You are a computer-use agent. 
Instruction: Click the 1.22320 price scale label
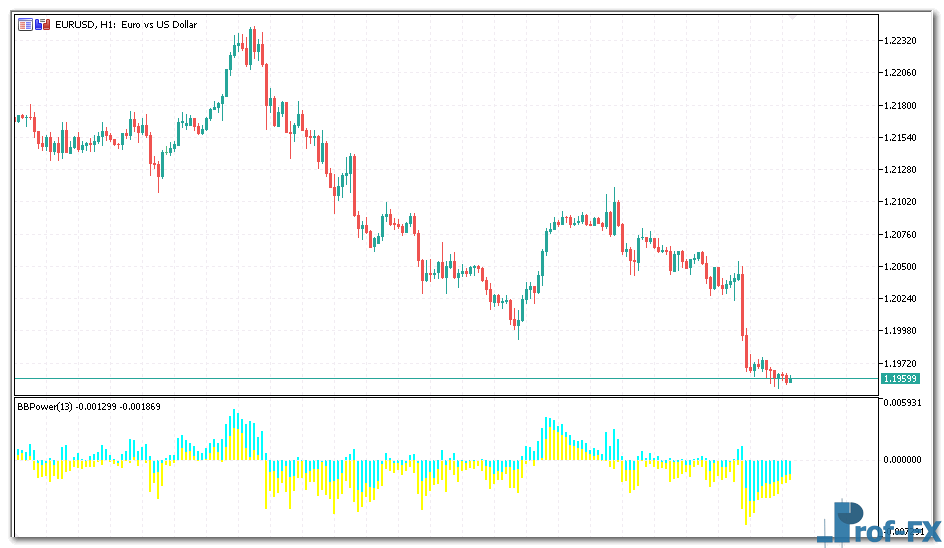tap(901, 41)
